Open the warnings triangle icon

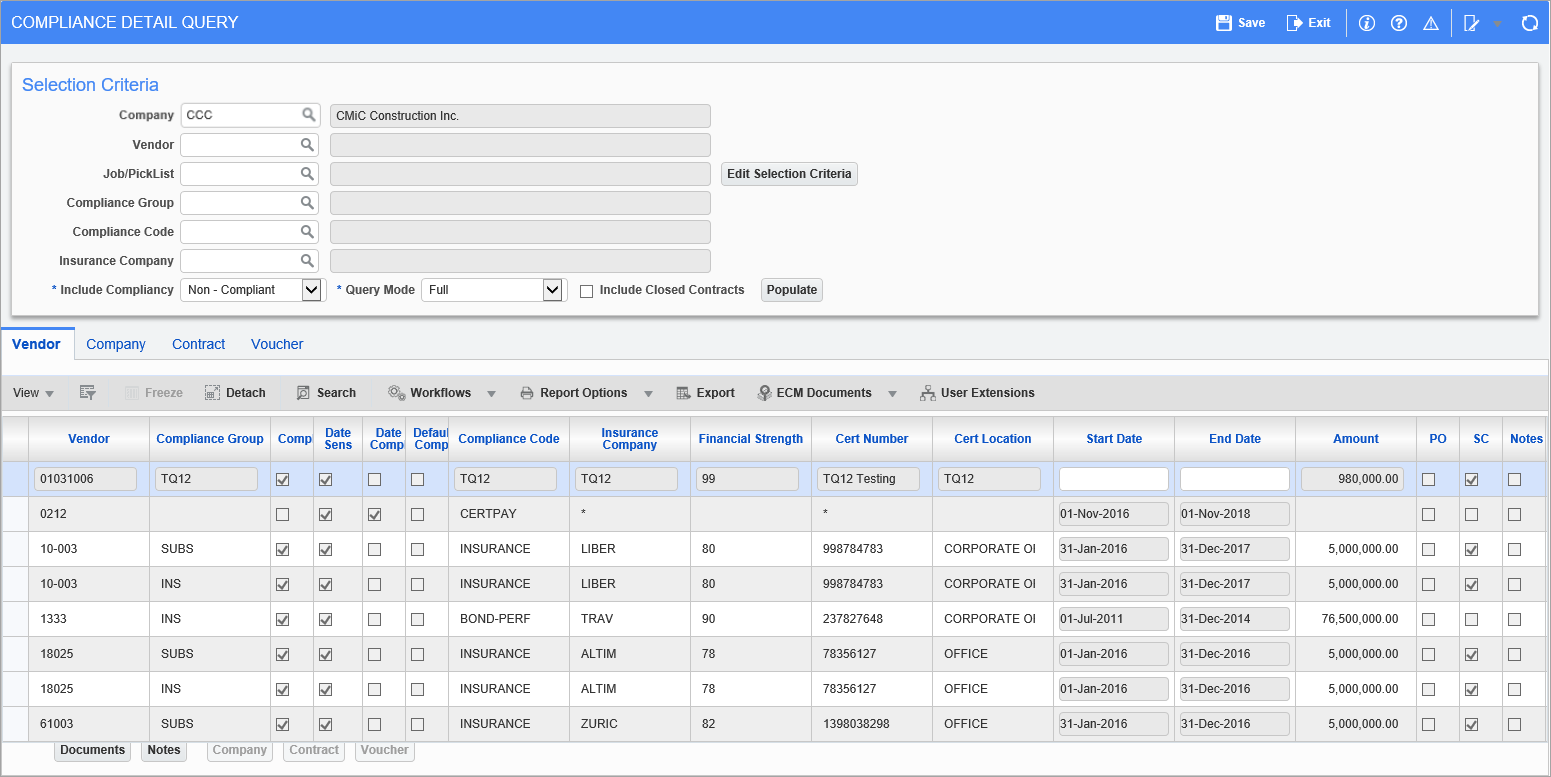(1430, 22)
